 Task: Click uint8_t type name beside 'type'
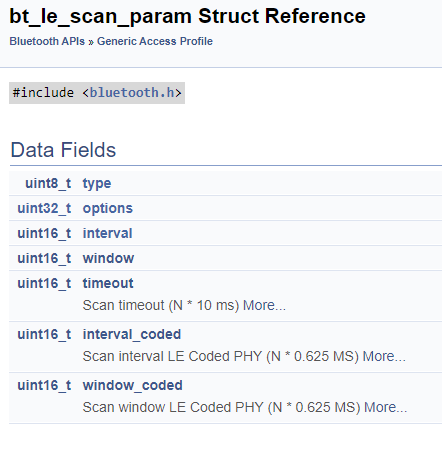48,183
